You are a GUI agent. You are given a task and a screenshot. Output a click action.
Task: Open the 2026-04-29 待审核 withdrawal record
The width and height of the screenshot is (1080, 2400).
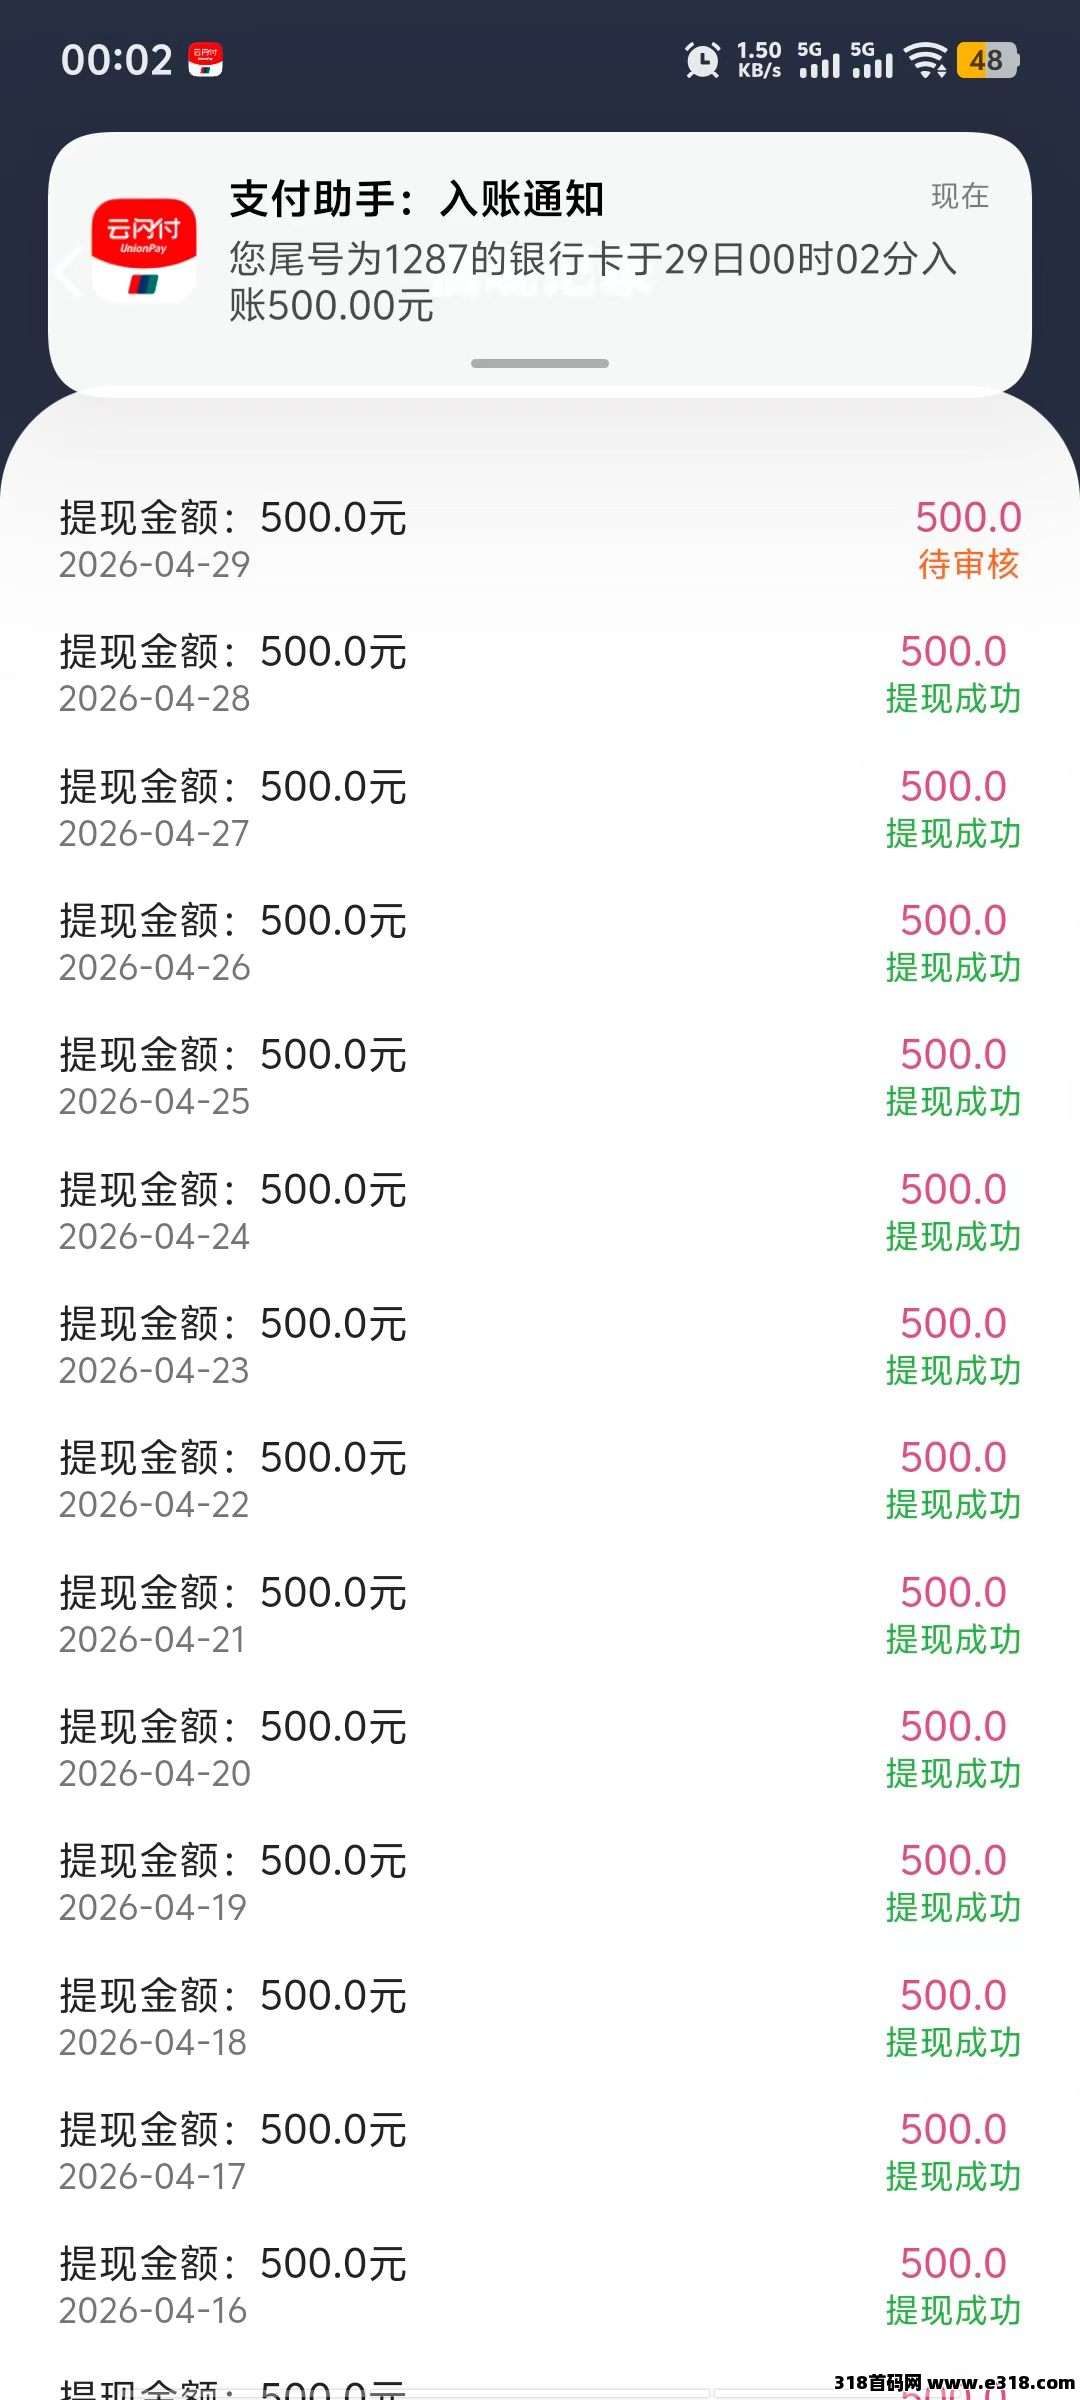point(540,540)
